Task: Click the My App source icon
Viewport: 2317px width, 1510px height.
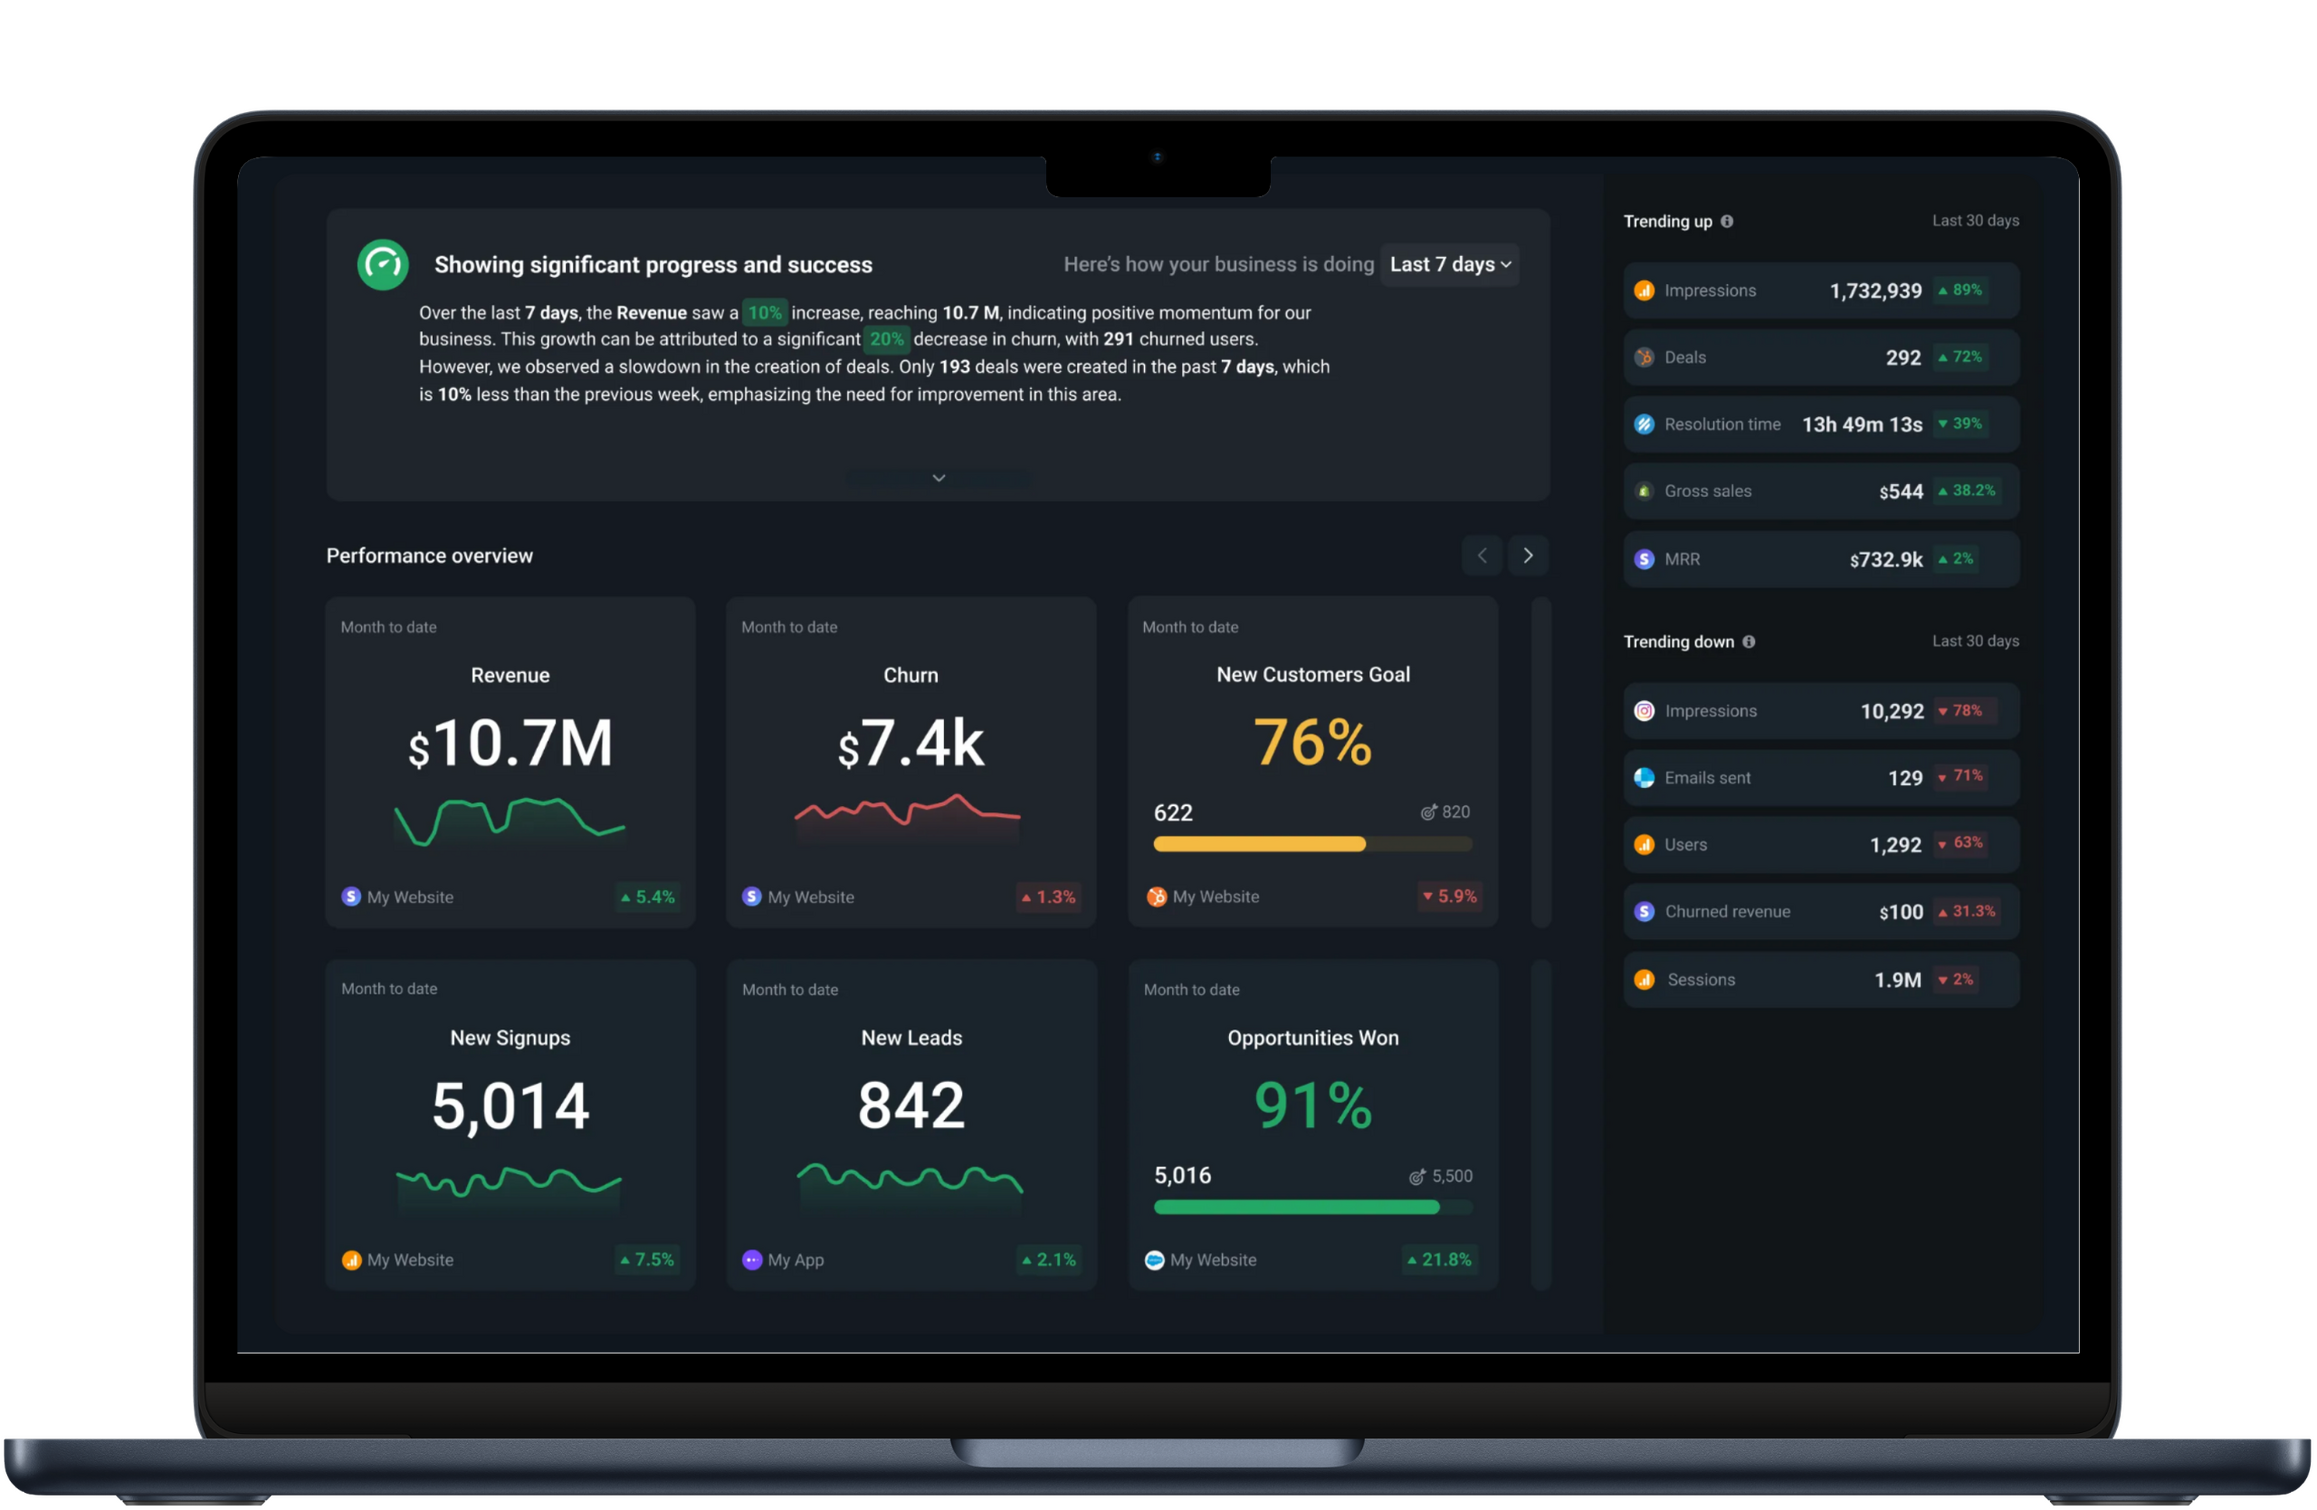Action: (x=752, y=1260)
